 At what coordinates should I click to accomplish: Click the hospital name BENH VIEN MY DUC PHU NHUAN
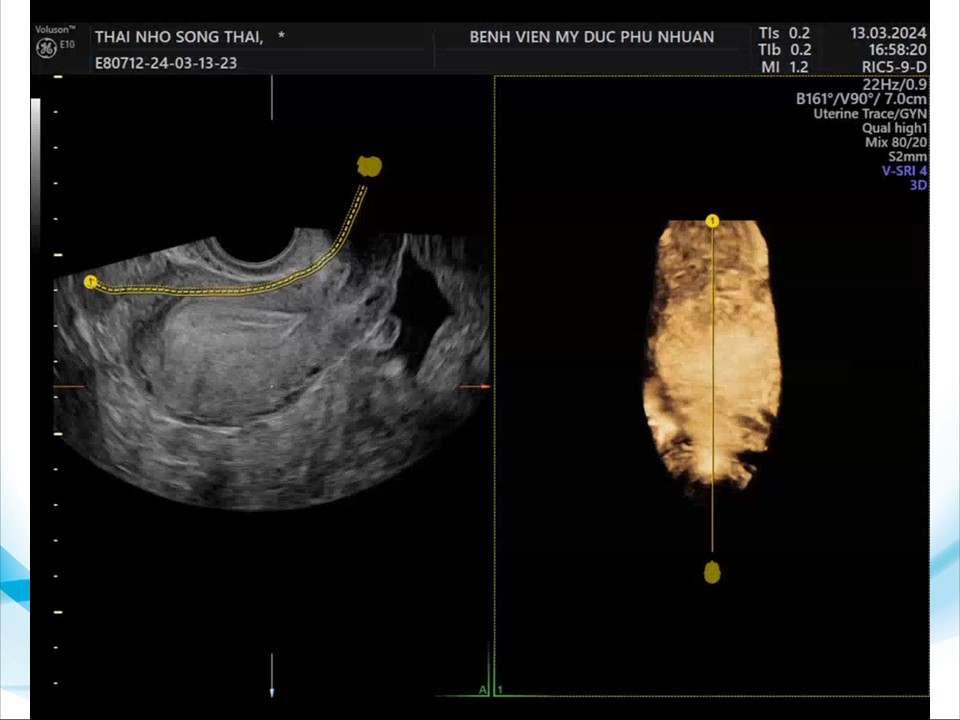click(591, 37)
